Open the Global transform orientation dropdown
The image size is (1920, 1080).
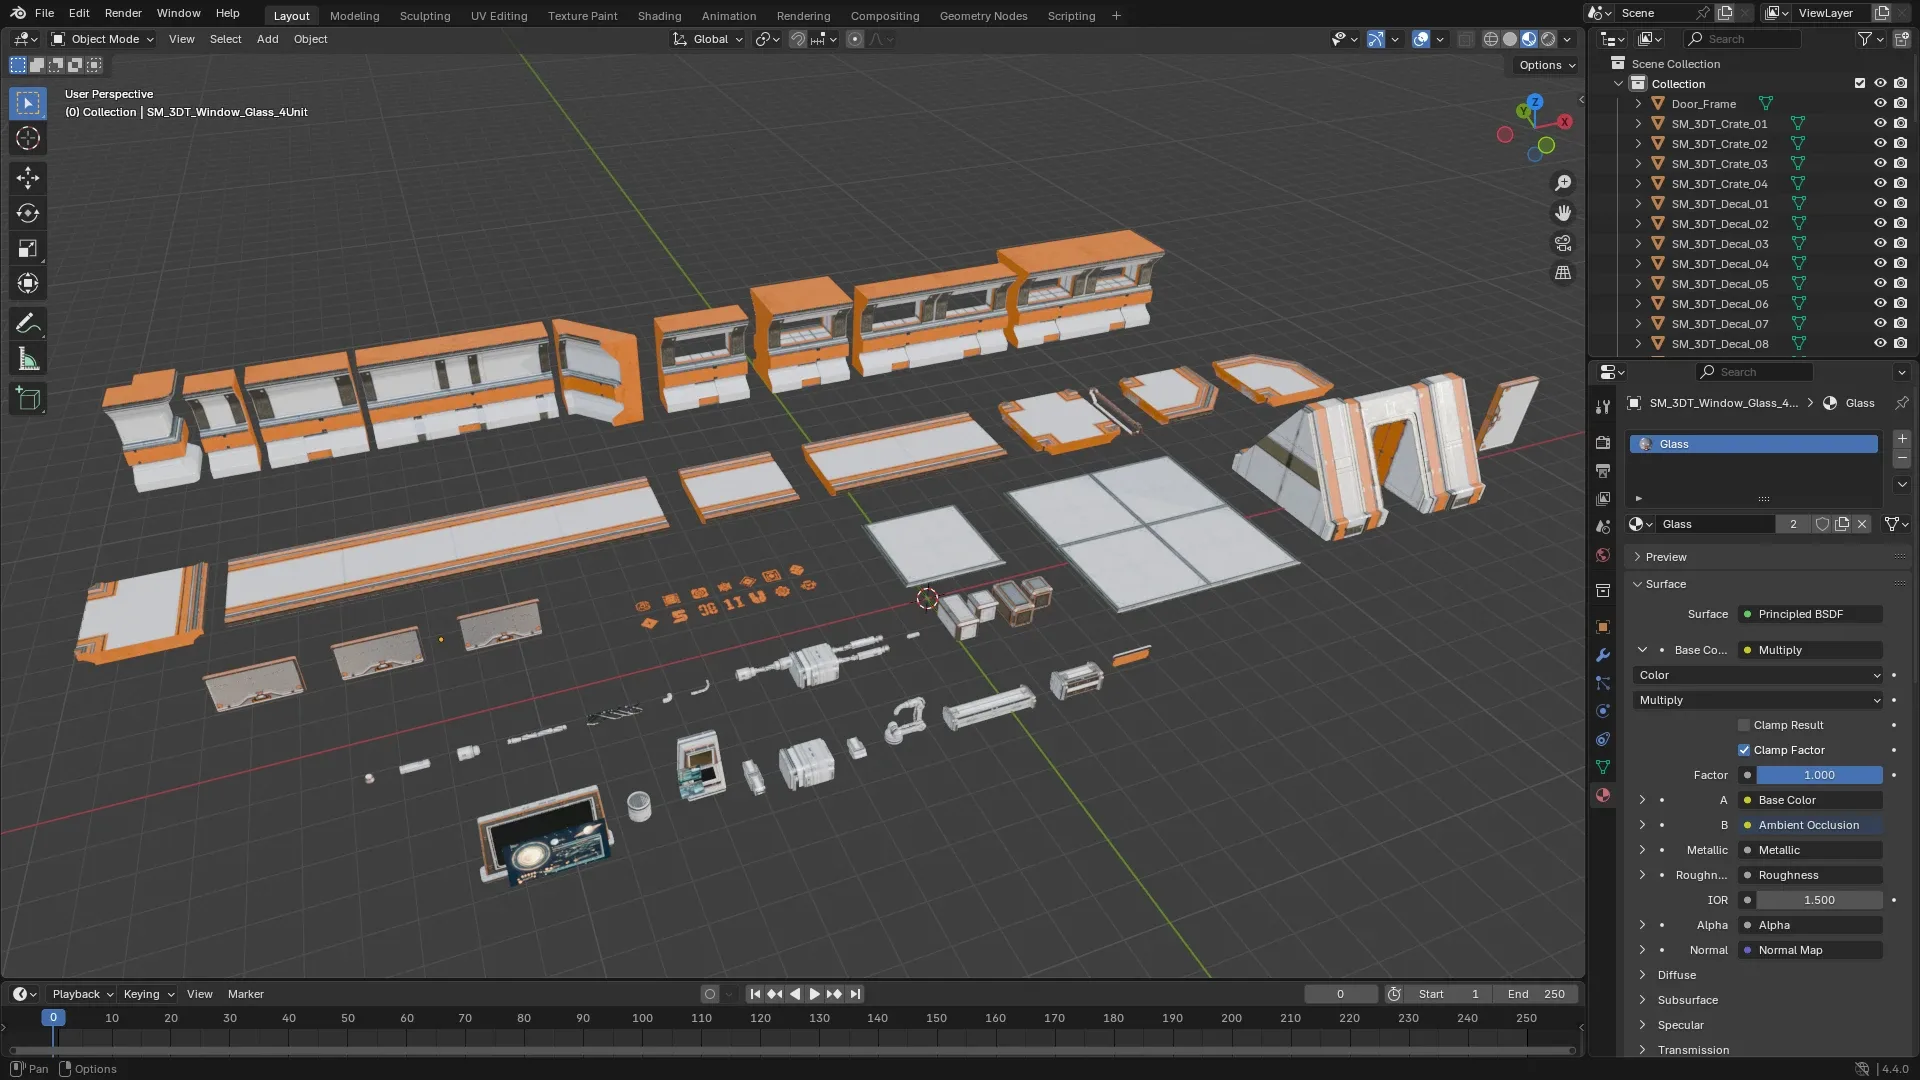[x=707, y=39]
